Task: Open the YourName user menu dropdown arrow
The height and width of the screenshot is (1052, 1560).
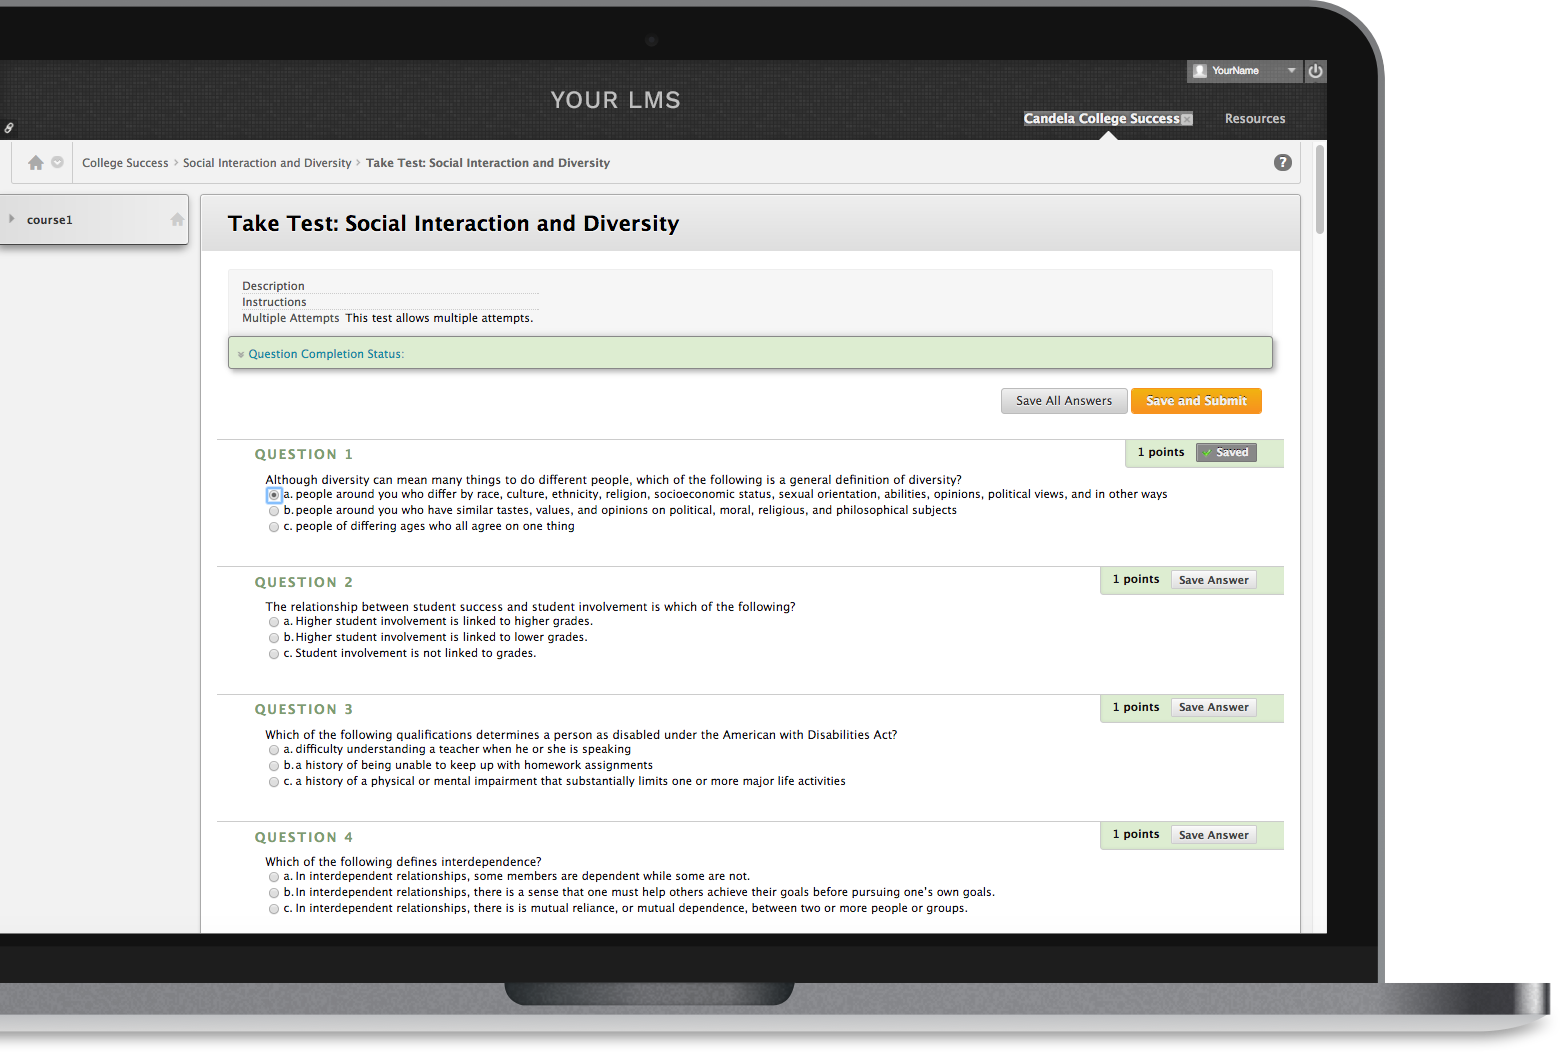Action: pos(1291,71)
